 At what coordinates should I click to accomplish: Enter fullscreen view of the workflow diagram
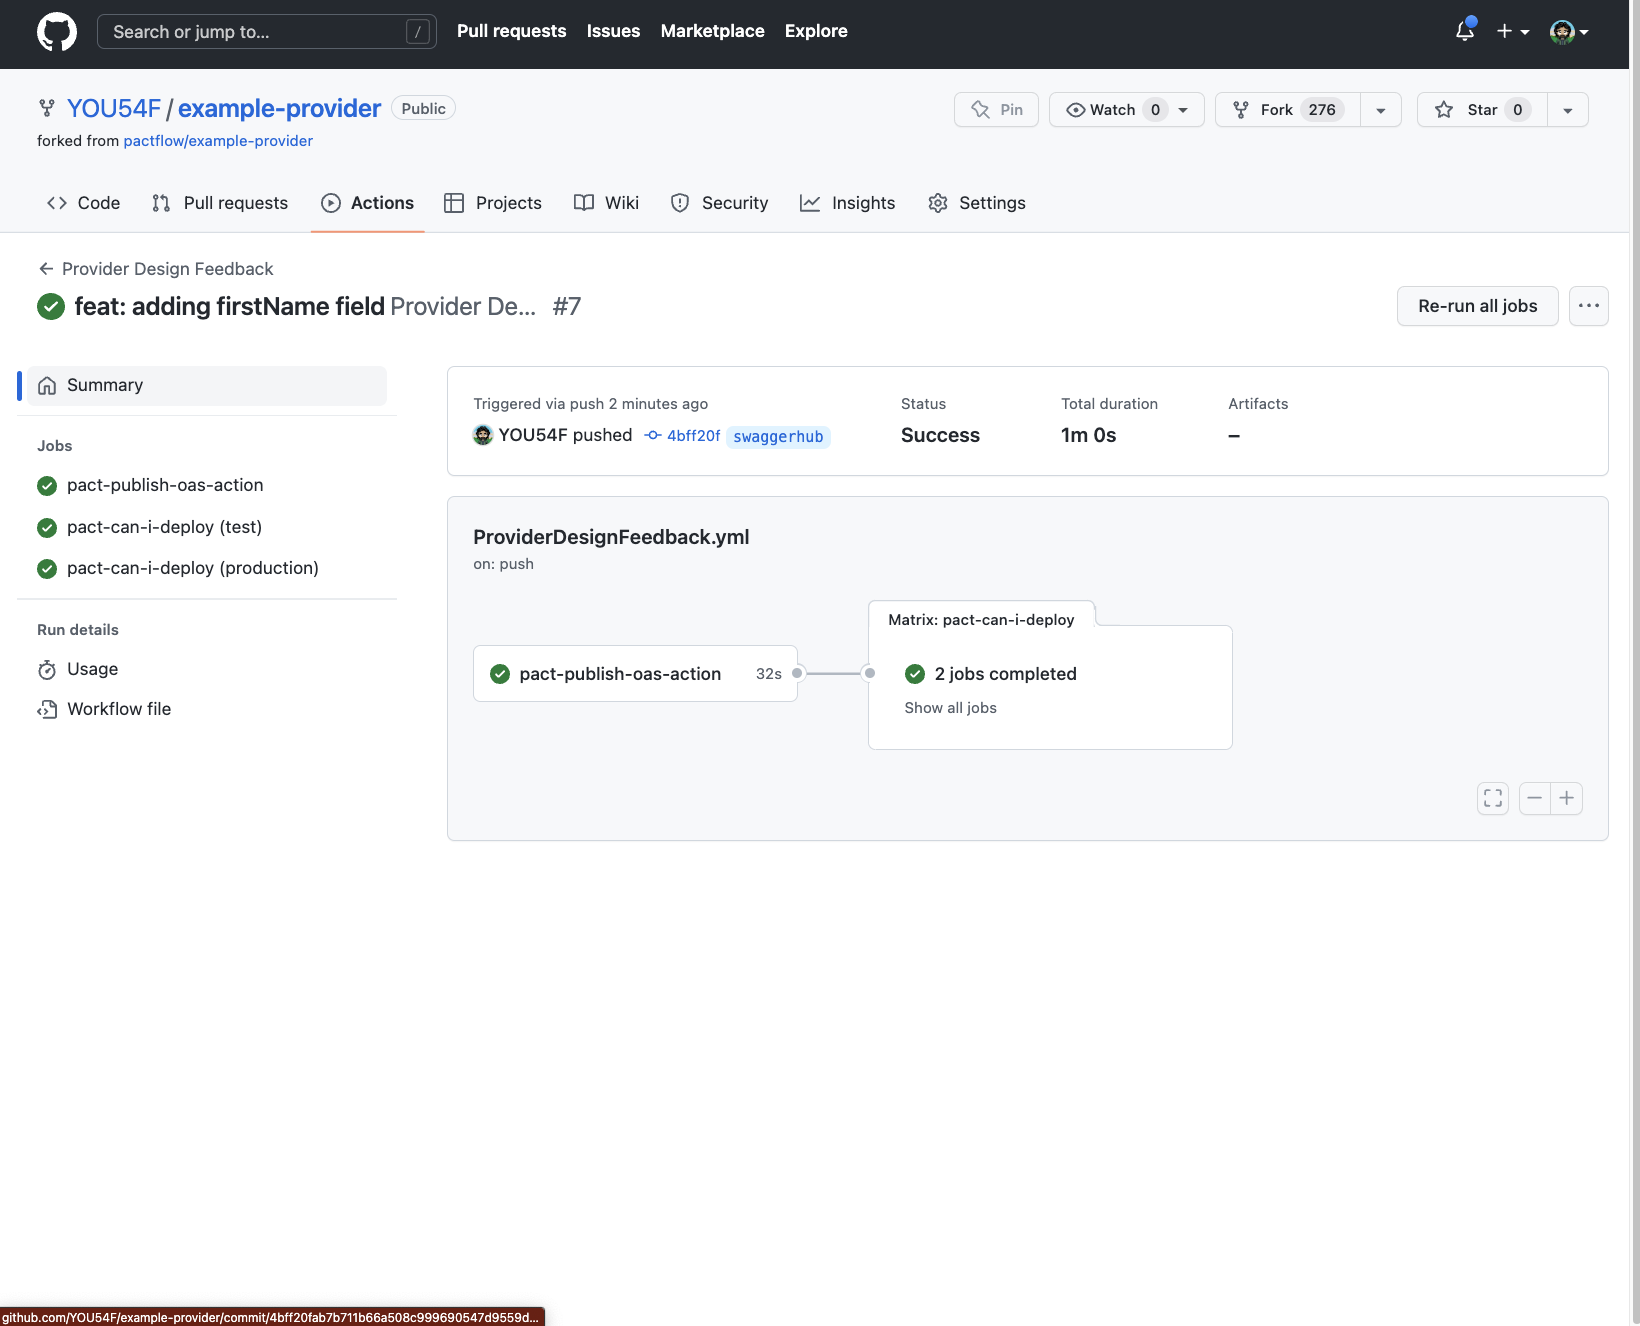pos(1492,798)
